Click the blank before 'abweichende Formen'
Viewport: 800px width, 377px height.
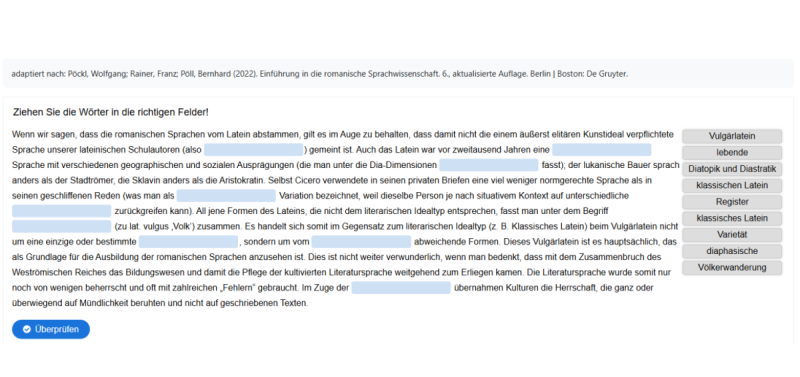(361, 242)
